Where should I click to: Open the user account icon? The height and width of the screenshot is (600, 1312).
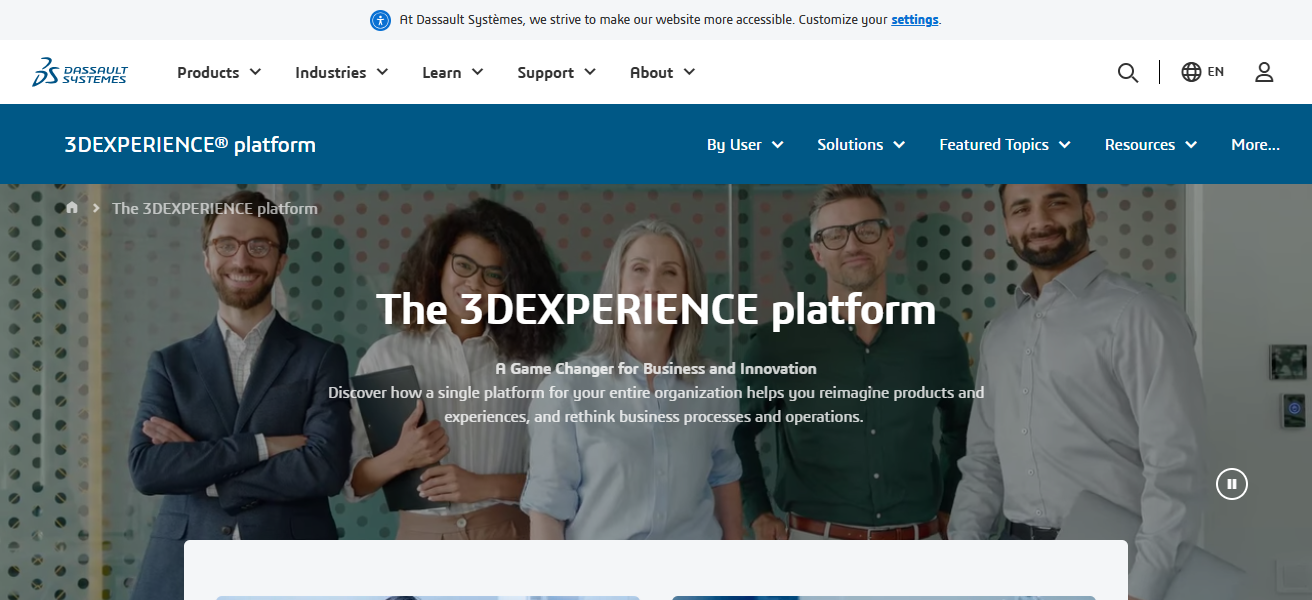[1264, 72]
